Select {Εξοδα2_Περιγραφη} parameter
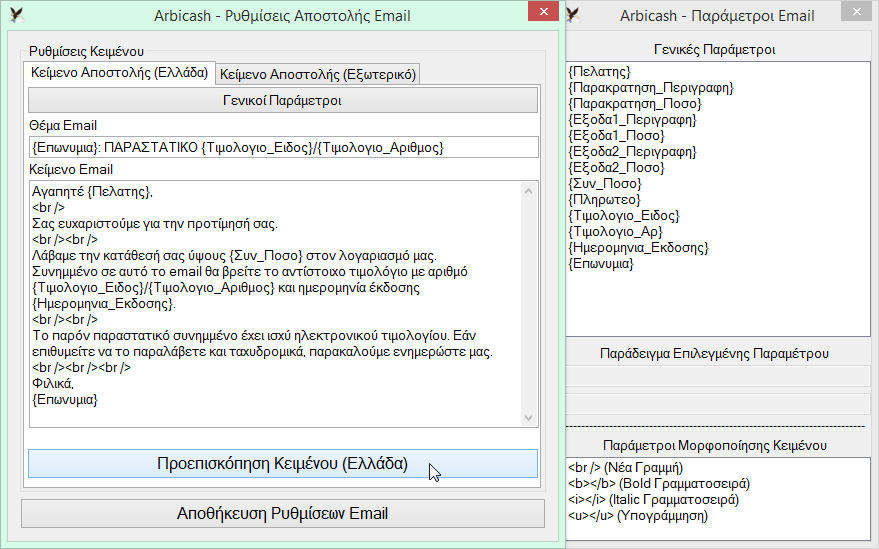The height and width of the screenshot is (549, 879). point(632,151)
